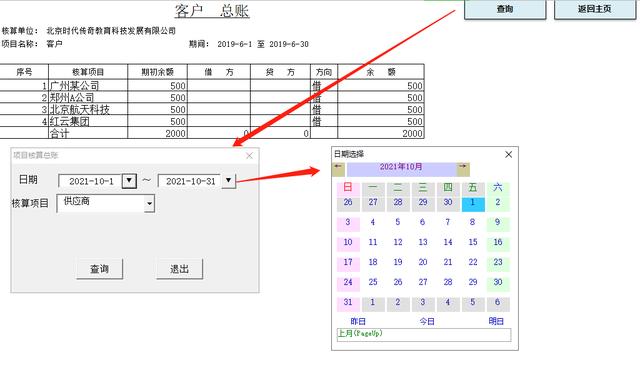This screenshot has width=640, height=375.
Task: Select day 10 in the calendar
Action: 348,243
